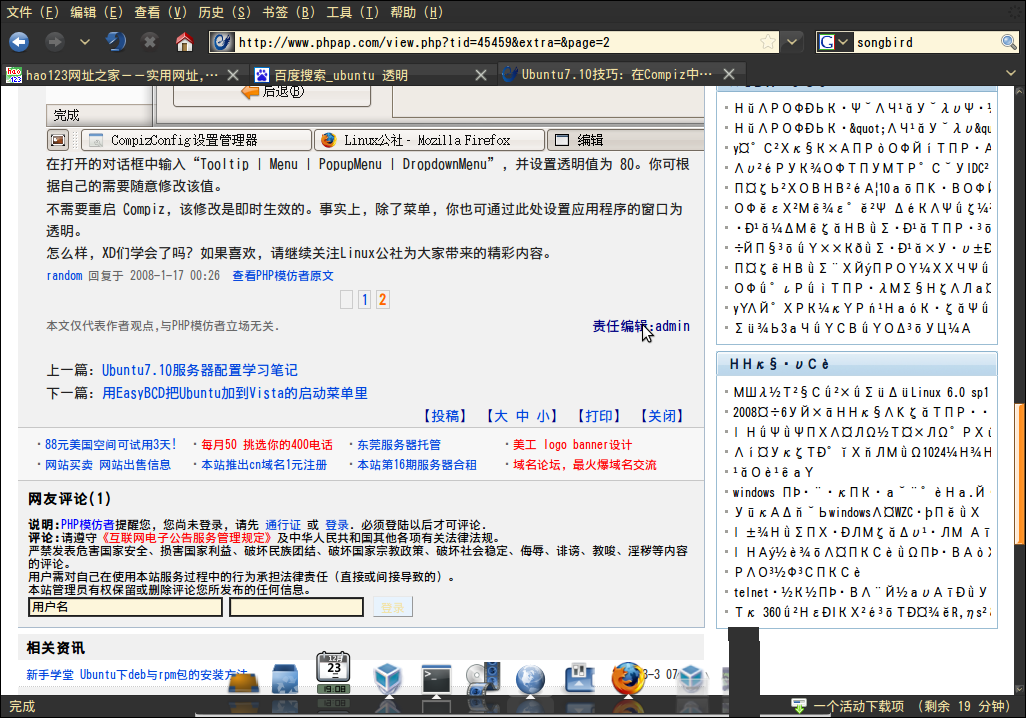This screenshot has width=1026, height=718.
Task: Click the download status icon in status bar
Action: point(799,706)
